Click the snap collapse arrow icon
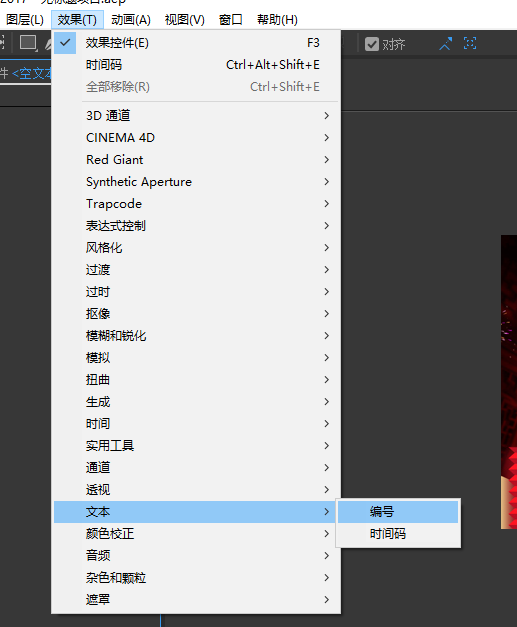Image resolution: width=517 pixels, height=627 pixels. pyautogui.click(x=446, y=44)
